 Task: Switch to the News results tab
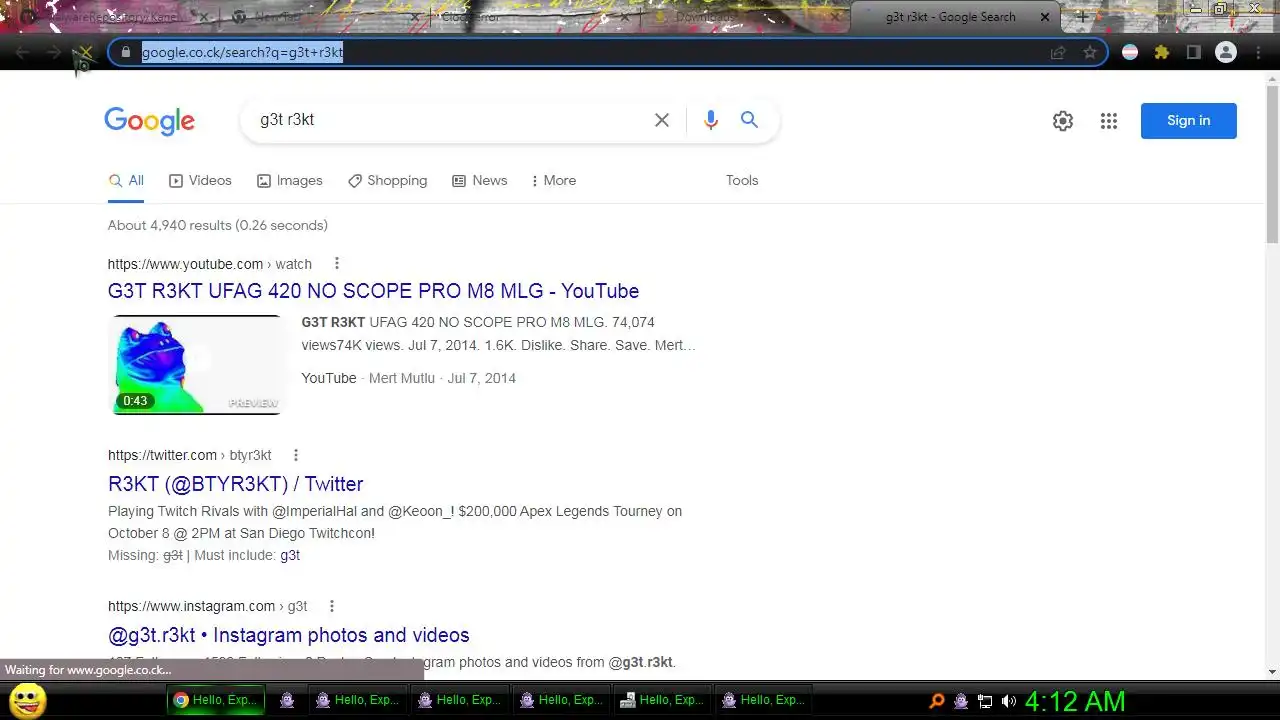(x=480, y=181)
